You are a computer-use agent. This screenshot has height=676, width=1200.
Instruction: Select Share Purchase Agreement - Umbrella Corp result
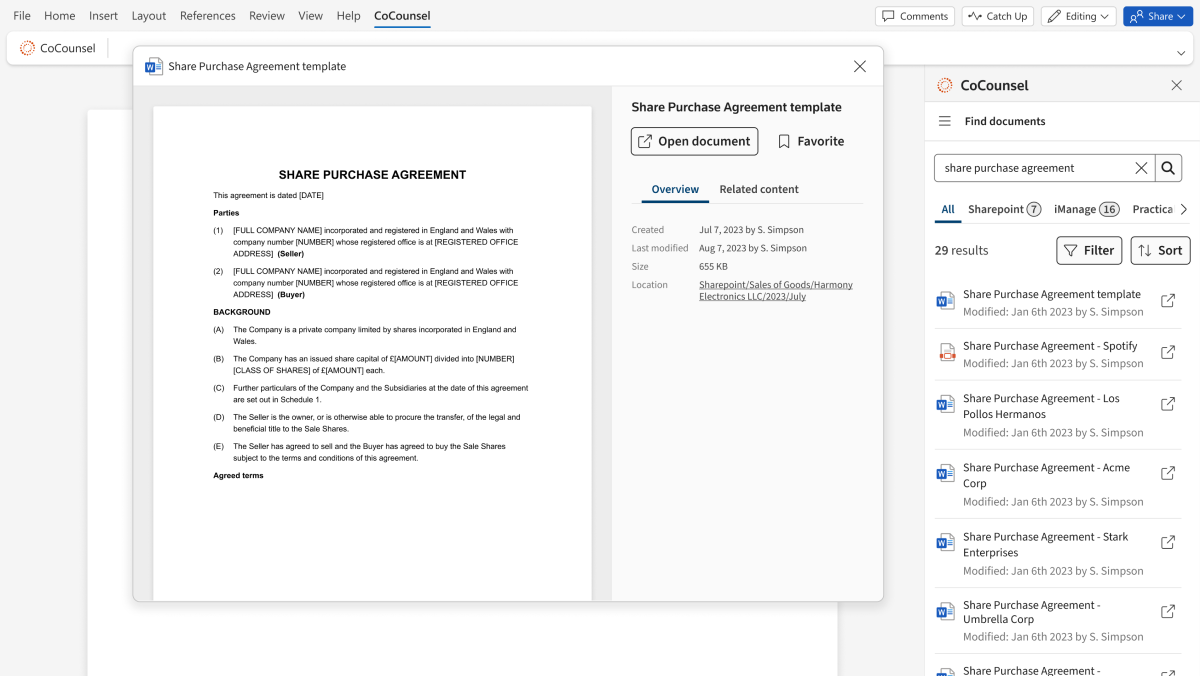point(1034,612)
